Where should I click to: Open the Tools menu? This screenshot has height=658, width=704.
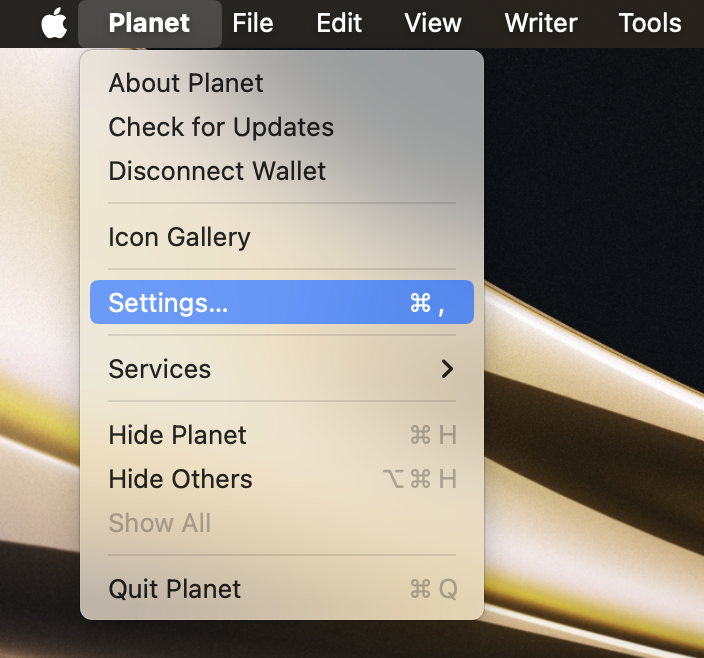(x=650, y=23)
